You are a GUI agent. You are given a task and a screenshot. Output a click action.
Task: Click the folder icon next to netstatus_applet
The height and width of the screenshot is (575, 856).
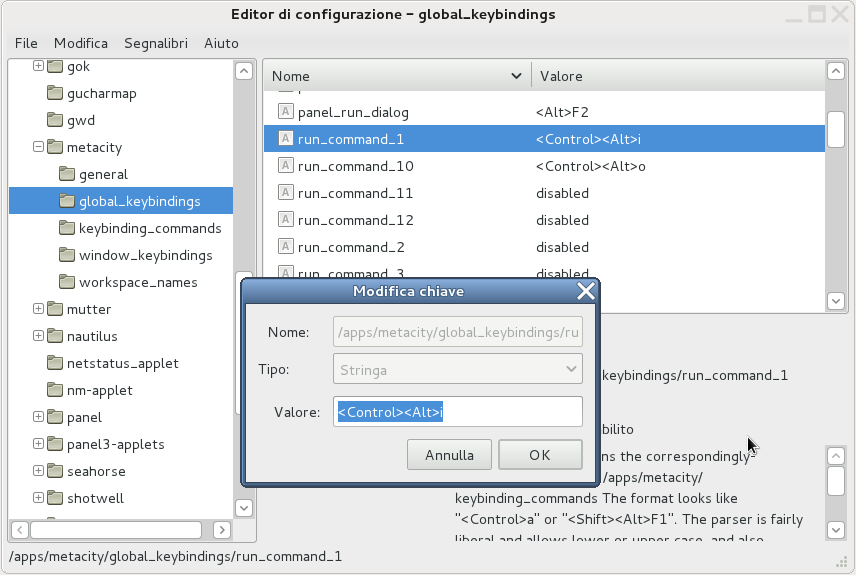click(55, 363)
